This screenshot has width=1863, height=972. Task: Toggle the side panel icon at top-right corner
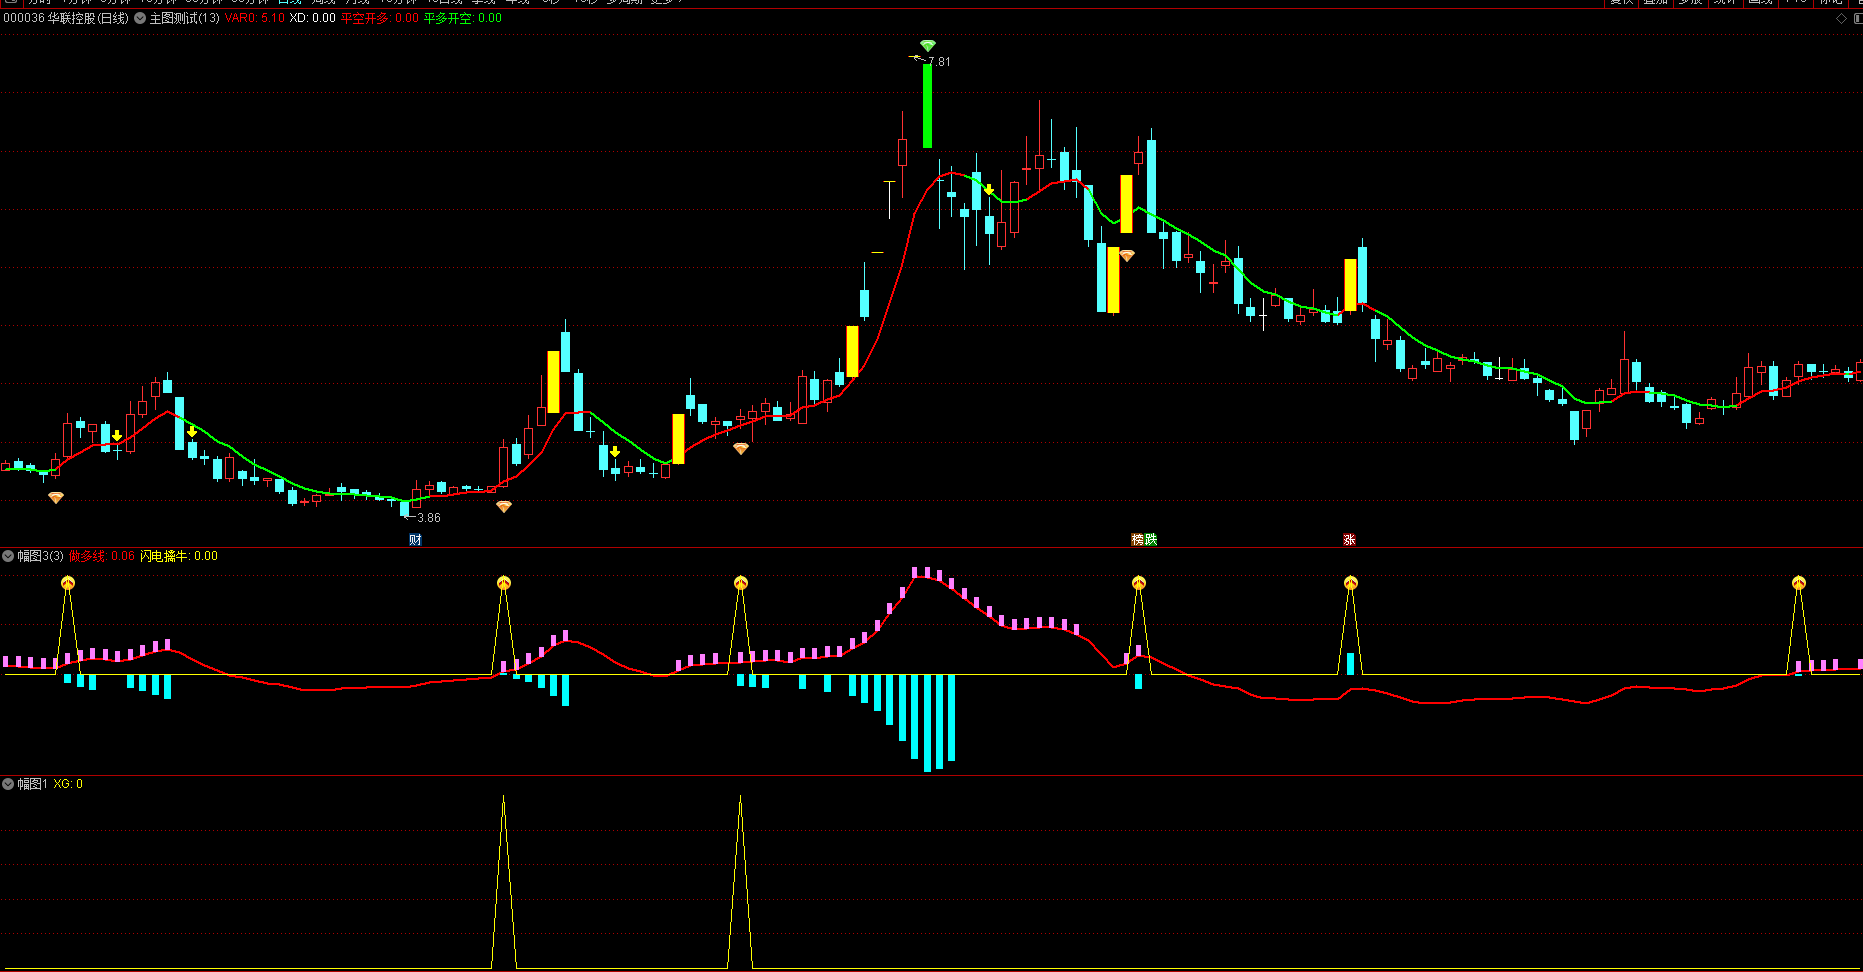1857,18
